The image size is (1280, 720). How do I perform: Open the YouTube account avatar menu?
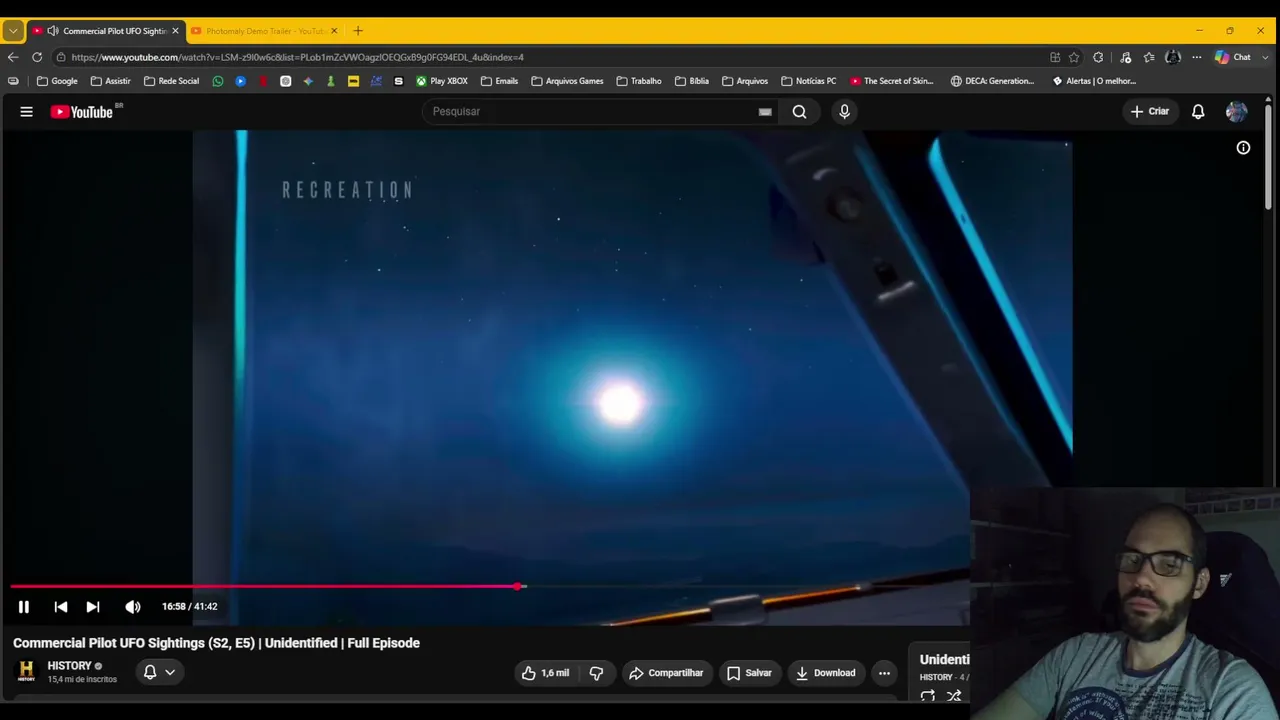(x=1237, y=111)
